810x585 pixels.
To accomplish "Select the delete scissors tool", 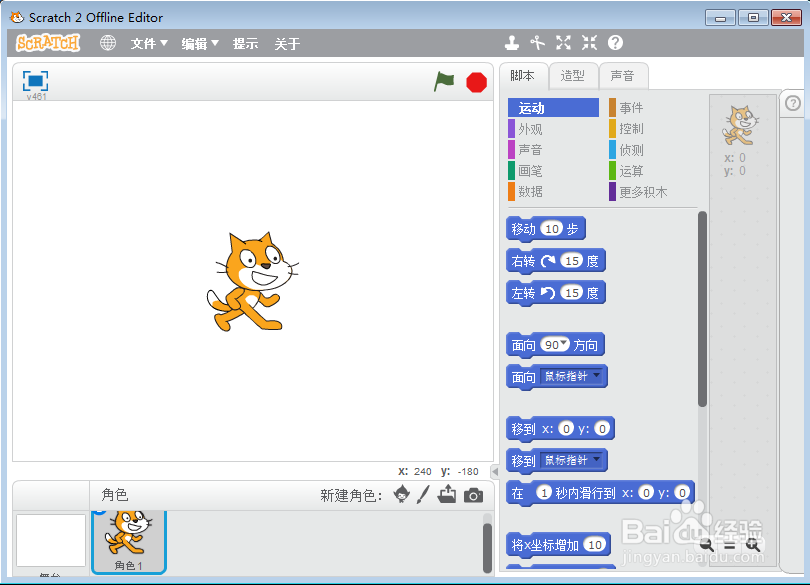I will click(537, 43).
